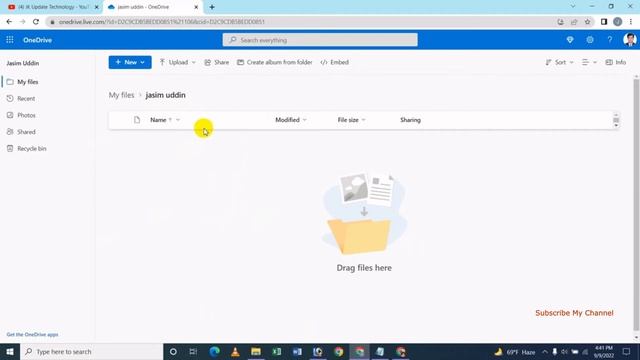Click the Search everything field
Viewport: 640px width, 360px height.
tap(320, 40)
